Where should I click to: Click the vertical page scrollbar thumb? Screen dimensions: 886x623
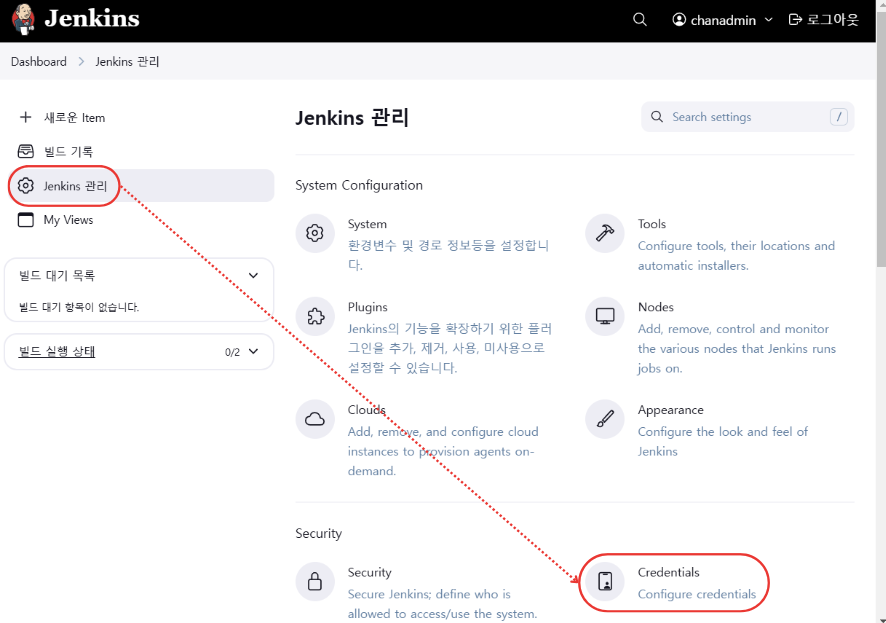click(x=881, y=138)
